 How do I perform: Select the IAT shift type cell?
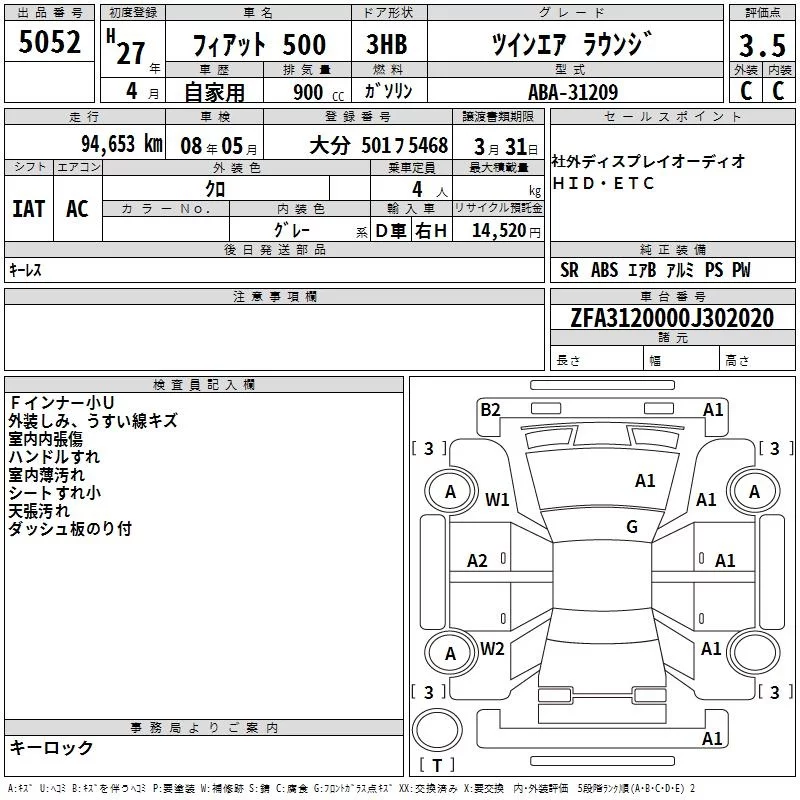tap(28, 208)
